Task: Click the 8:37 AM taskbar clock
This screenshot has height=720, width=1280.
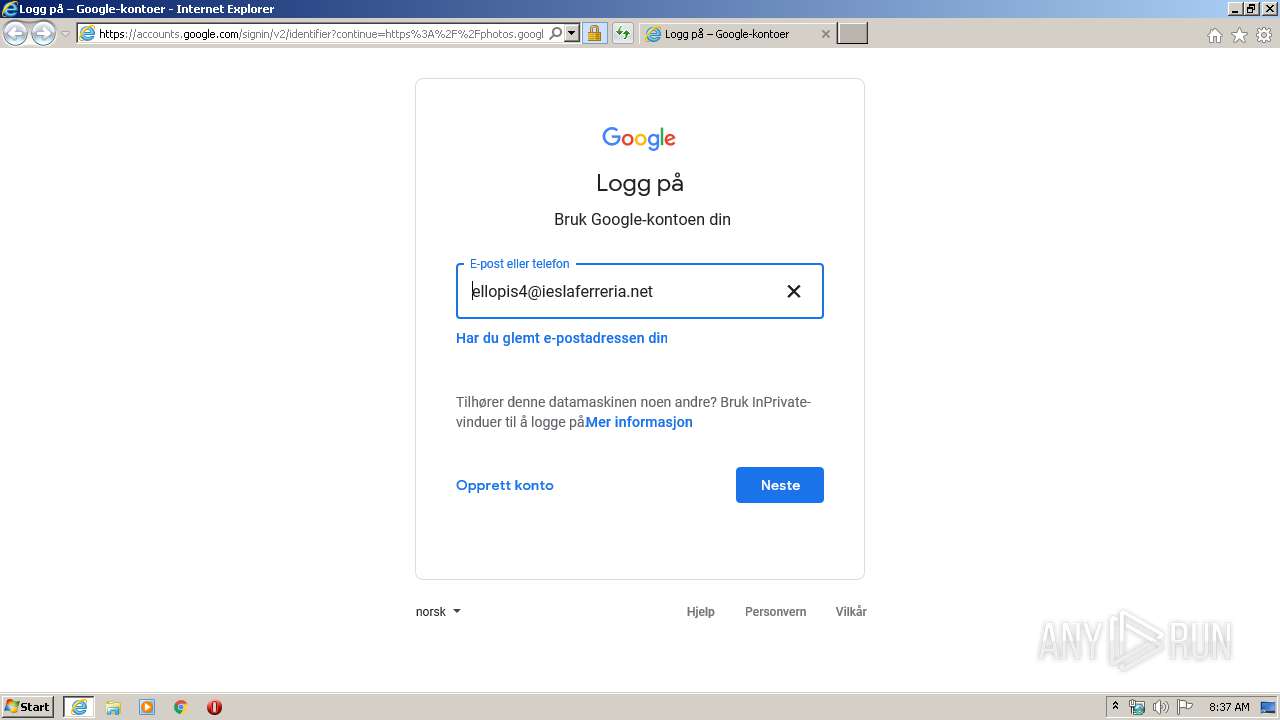Action: pos(1229,707)
